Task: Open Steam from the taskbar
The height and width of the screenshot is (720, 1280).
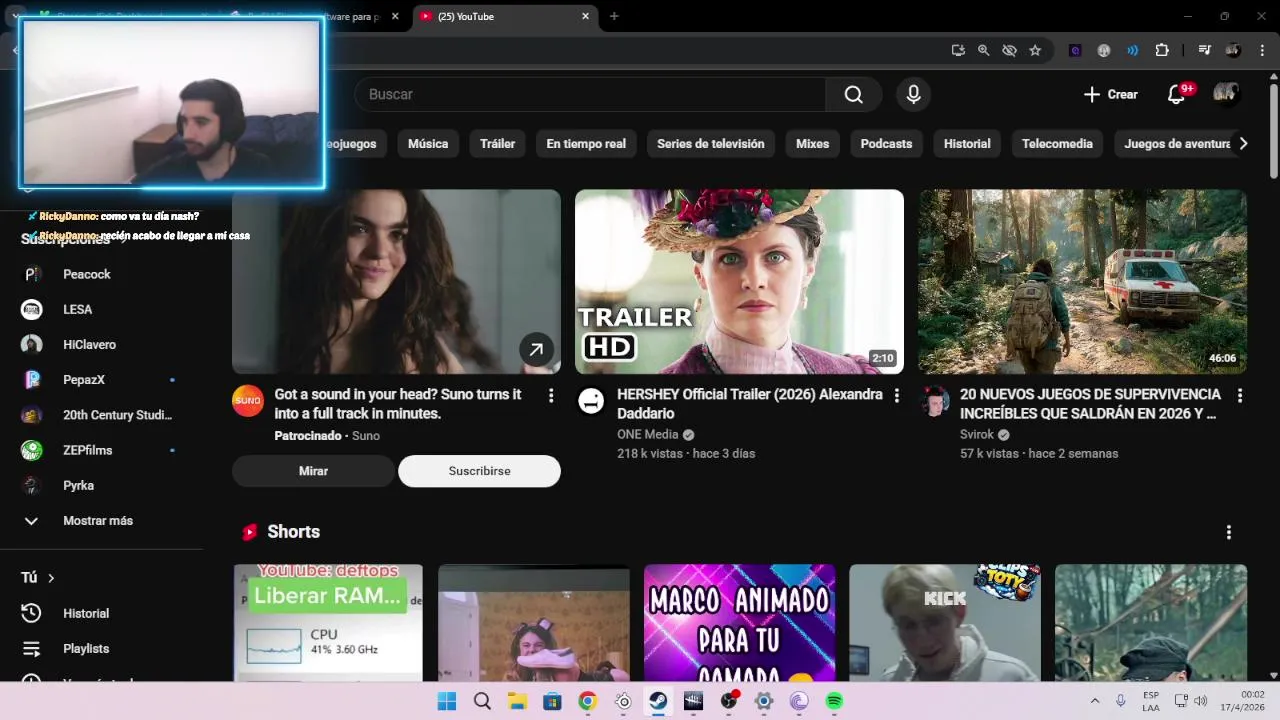Action: pyautogui.click(x=658, y=701)
